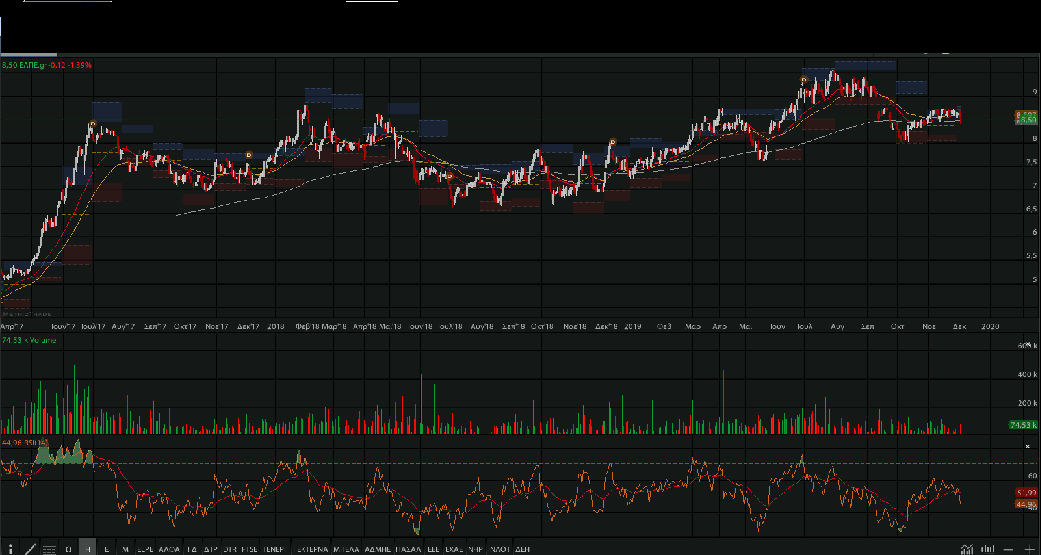
Task: Open the chart indicators icon
Action: tap(966, 548)
